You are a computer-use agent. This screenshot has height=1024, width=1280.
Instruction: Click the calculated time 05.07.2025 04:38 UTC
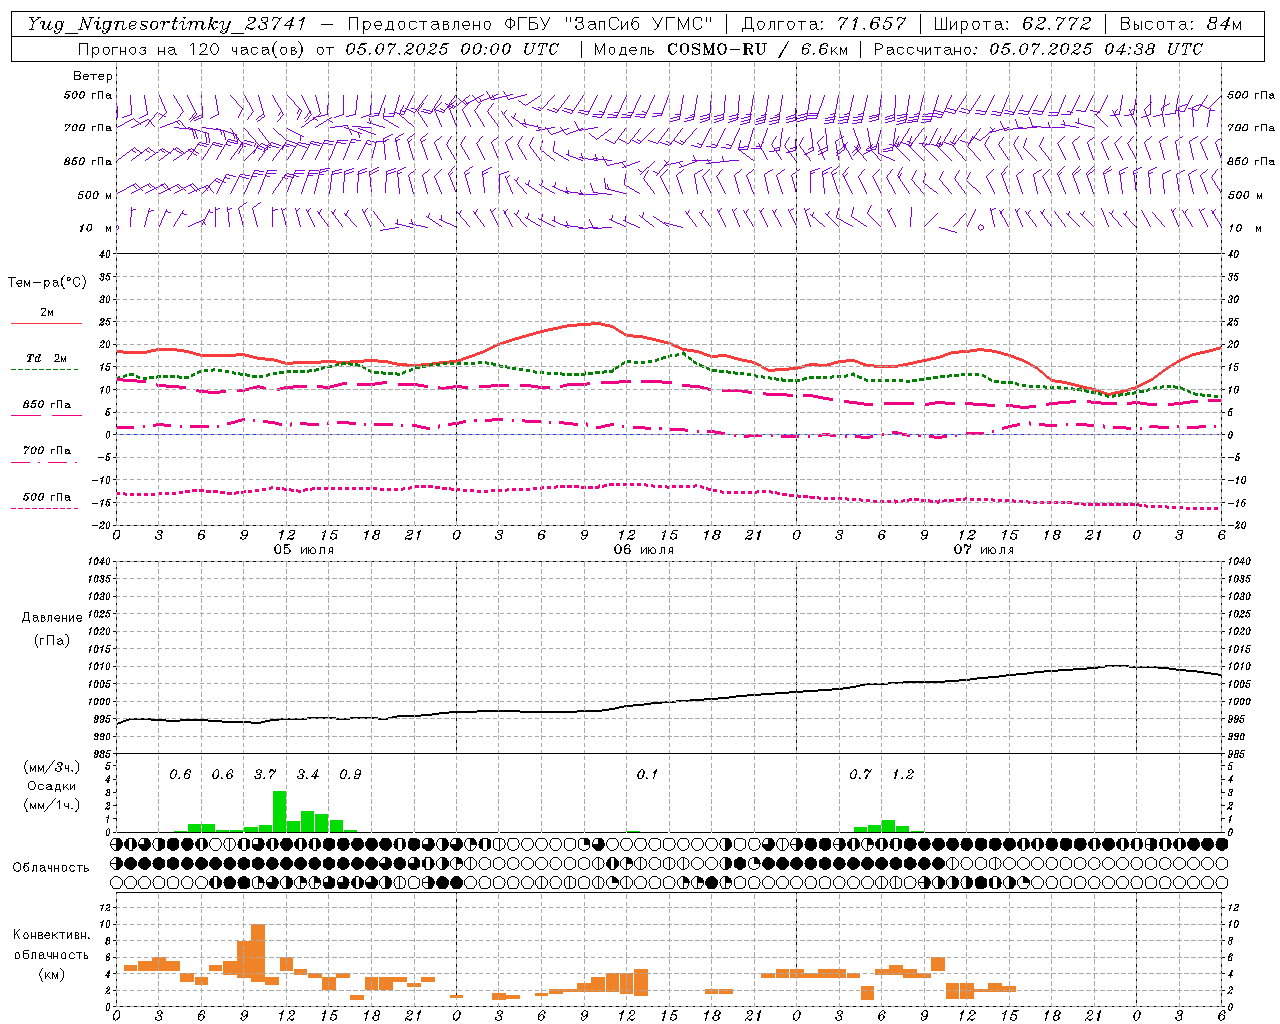[1096, 49]
